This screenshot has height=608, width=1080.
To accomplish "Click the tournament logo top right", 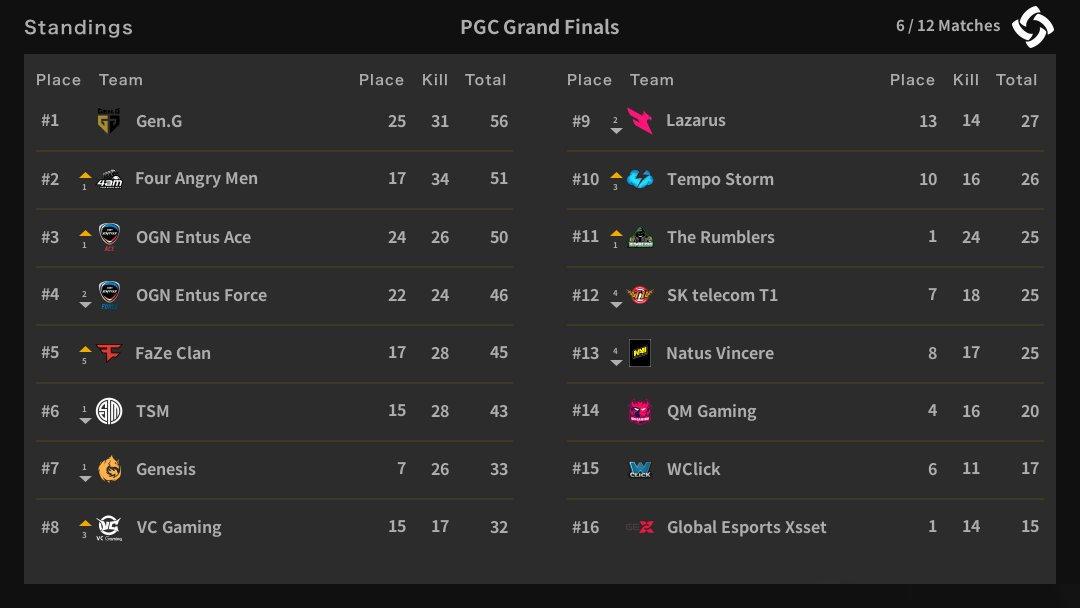I will (1032, 27).
